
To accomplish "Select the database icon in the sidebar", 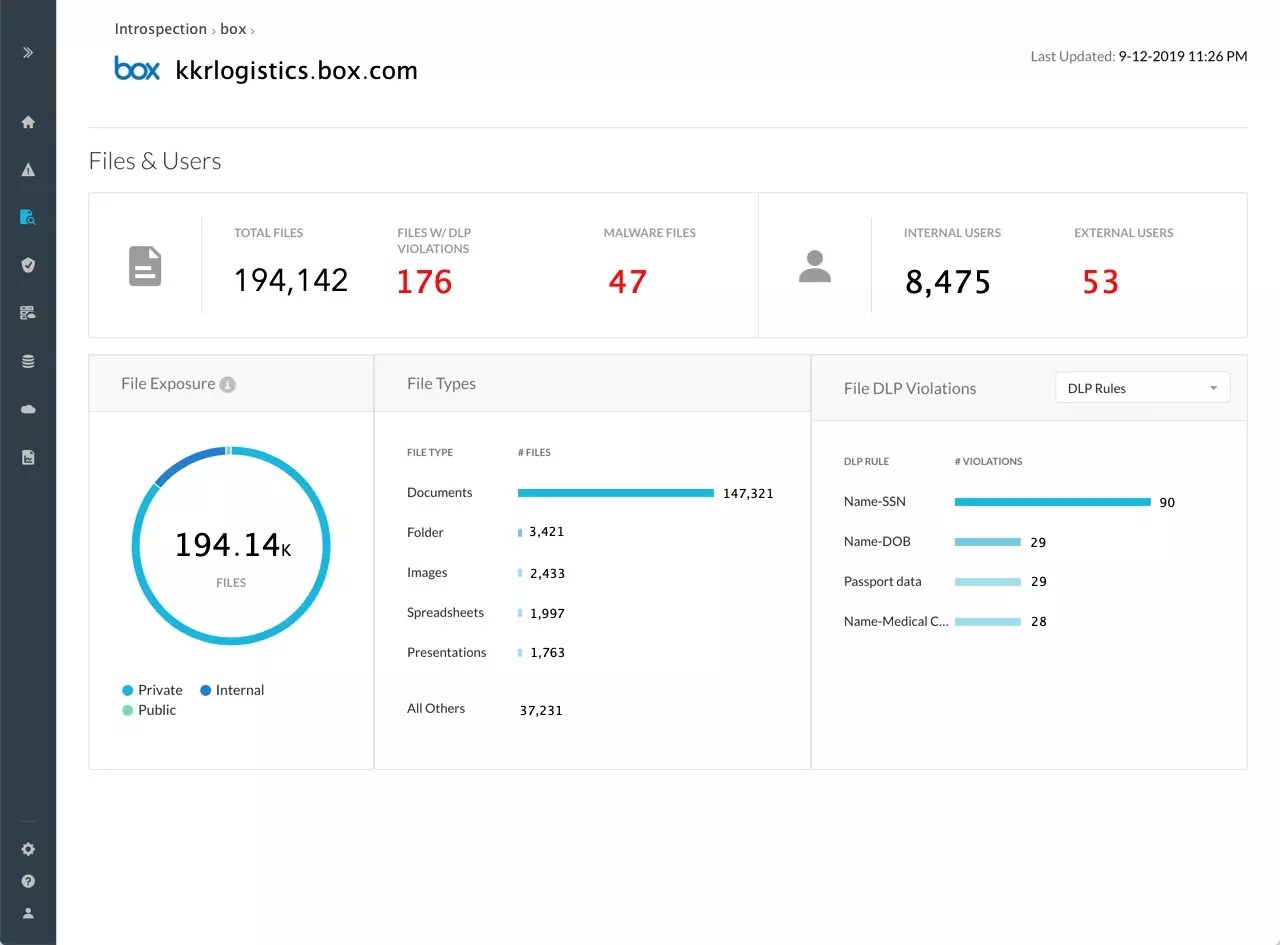I will pos(28,361).
